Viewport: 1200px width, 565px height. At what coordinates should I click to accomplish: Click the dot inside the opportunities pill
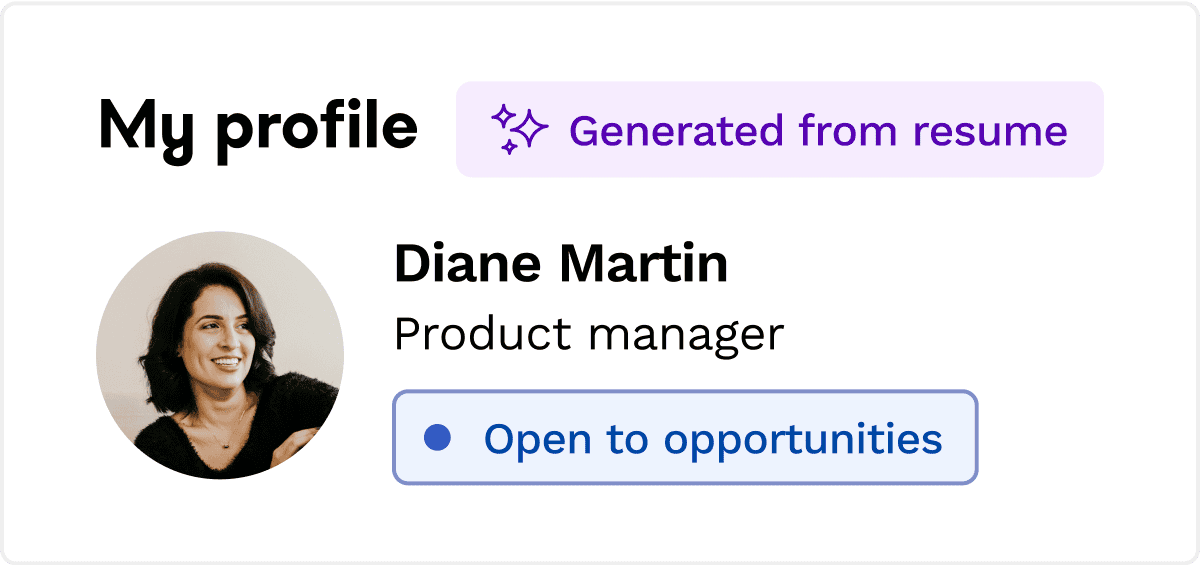(437, 438)
